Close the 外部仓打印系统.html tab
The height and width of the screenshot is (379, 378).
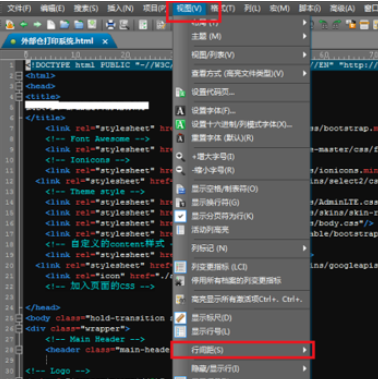tap(105, 42)
